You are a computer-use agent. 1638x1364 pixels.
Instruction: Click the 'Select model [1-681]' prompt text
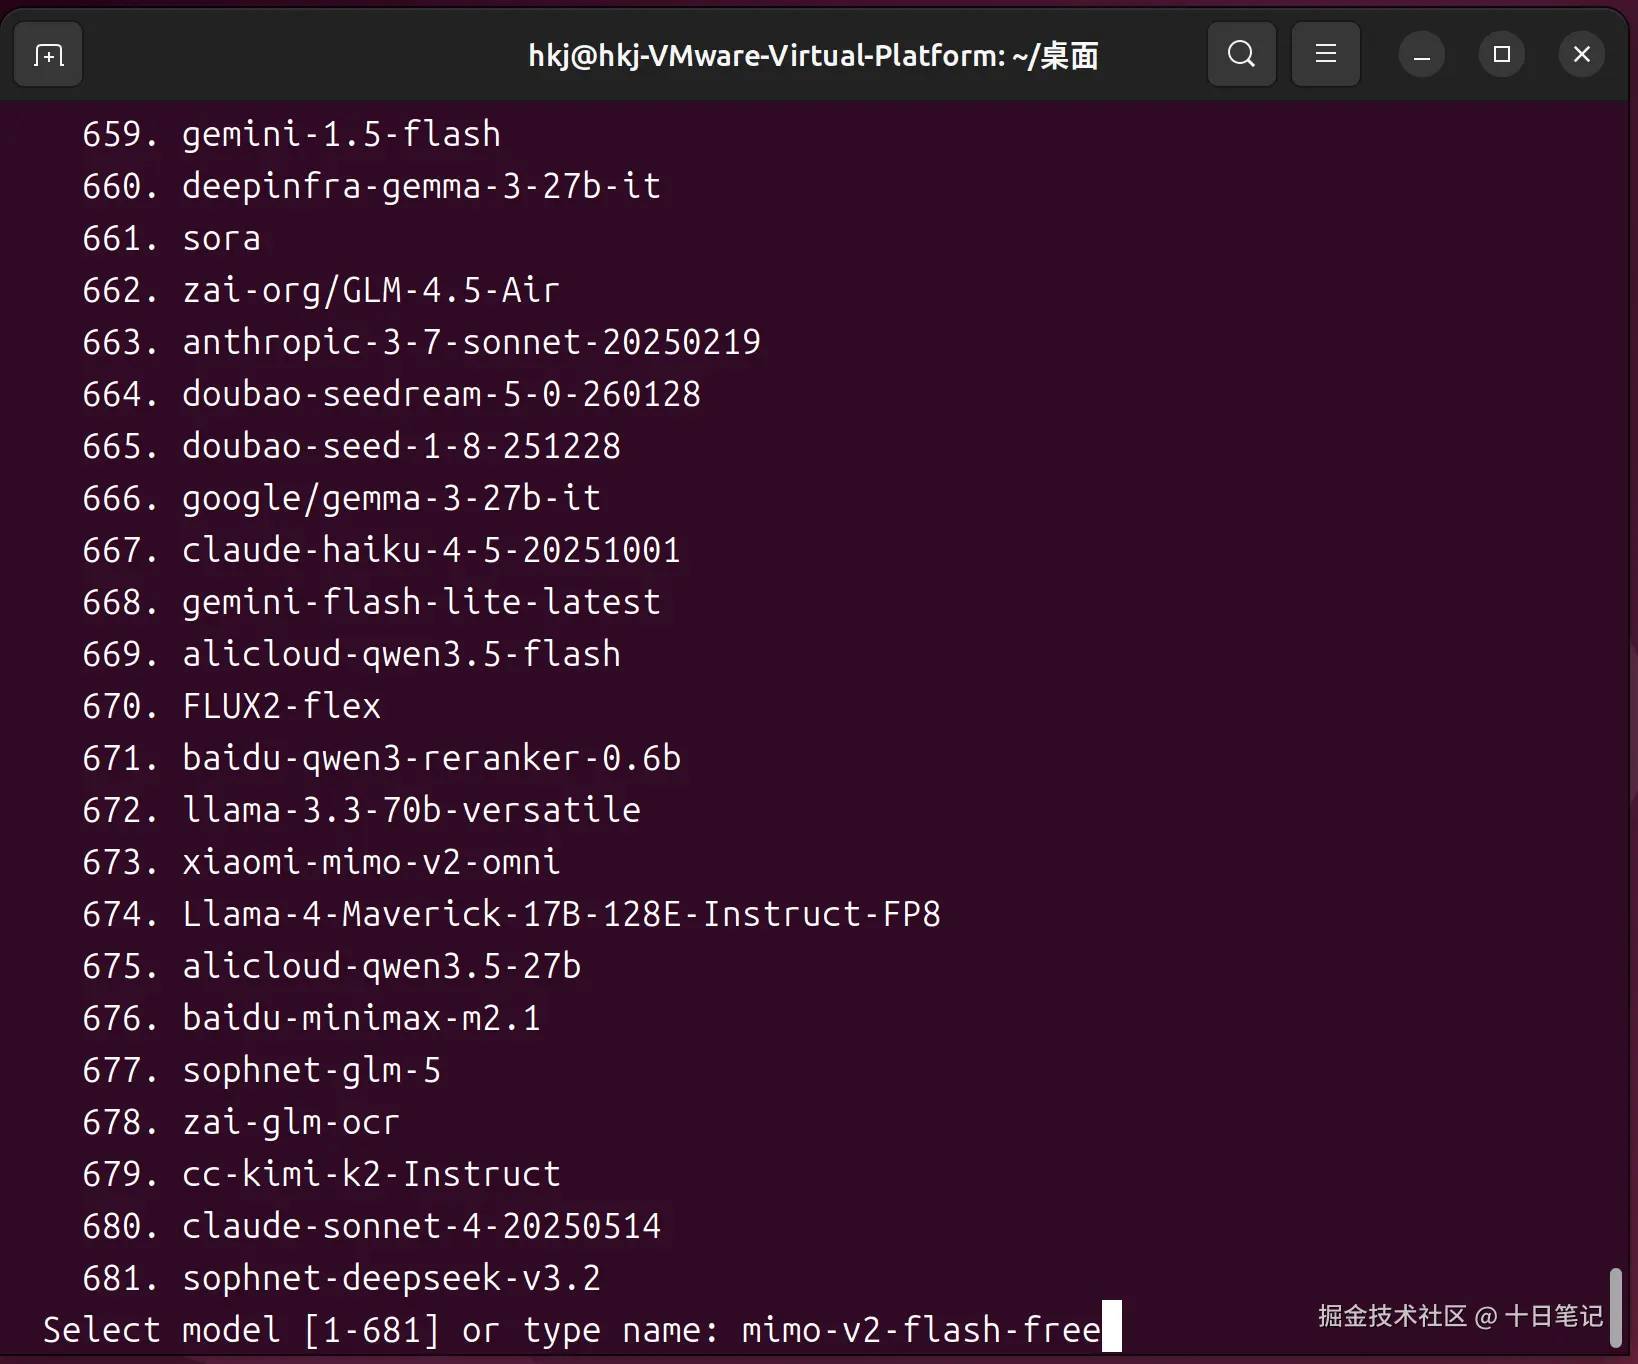[x=241, y=1330]
